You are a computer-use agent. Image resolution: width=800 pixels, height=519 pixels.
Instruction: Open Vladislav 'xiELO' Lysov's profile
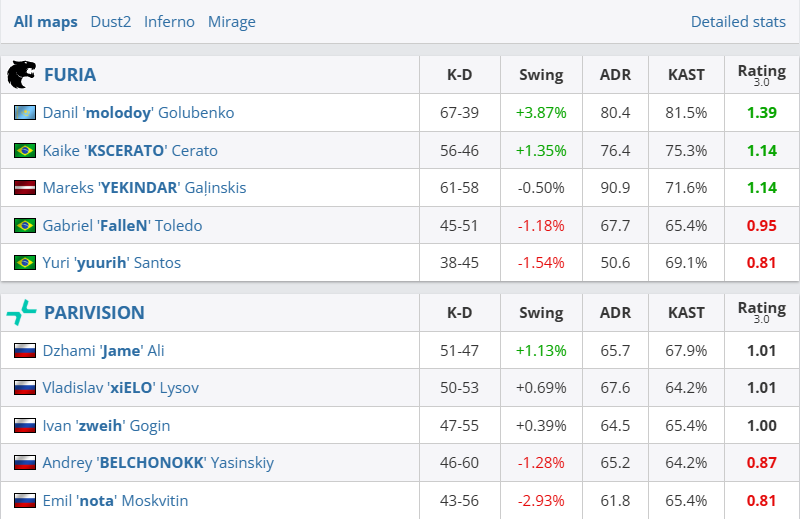click(x=120, y=388)
